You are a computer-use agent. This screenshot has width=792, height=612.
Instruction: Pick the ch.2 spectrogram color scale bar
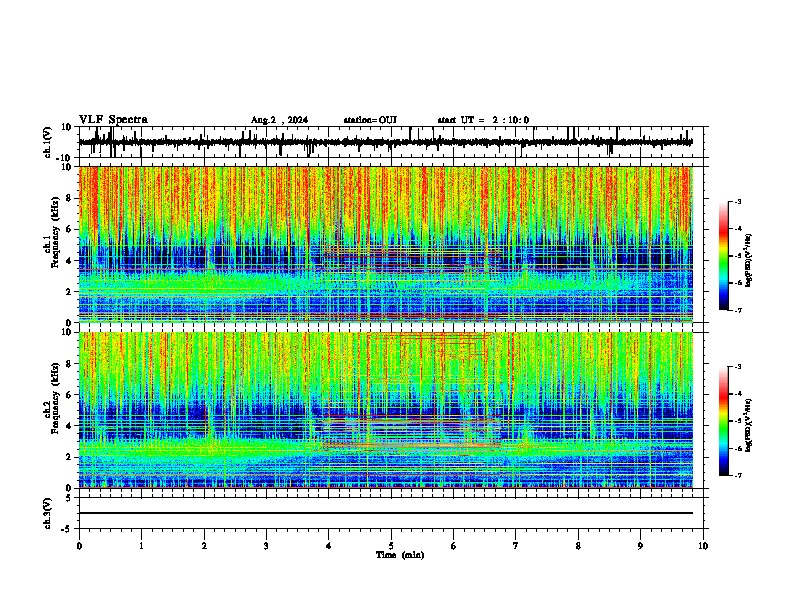pos(723,421)
